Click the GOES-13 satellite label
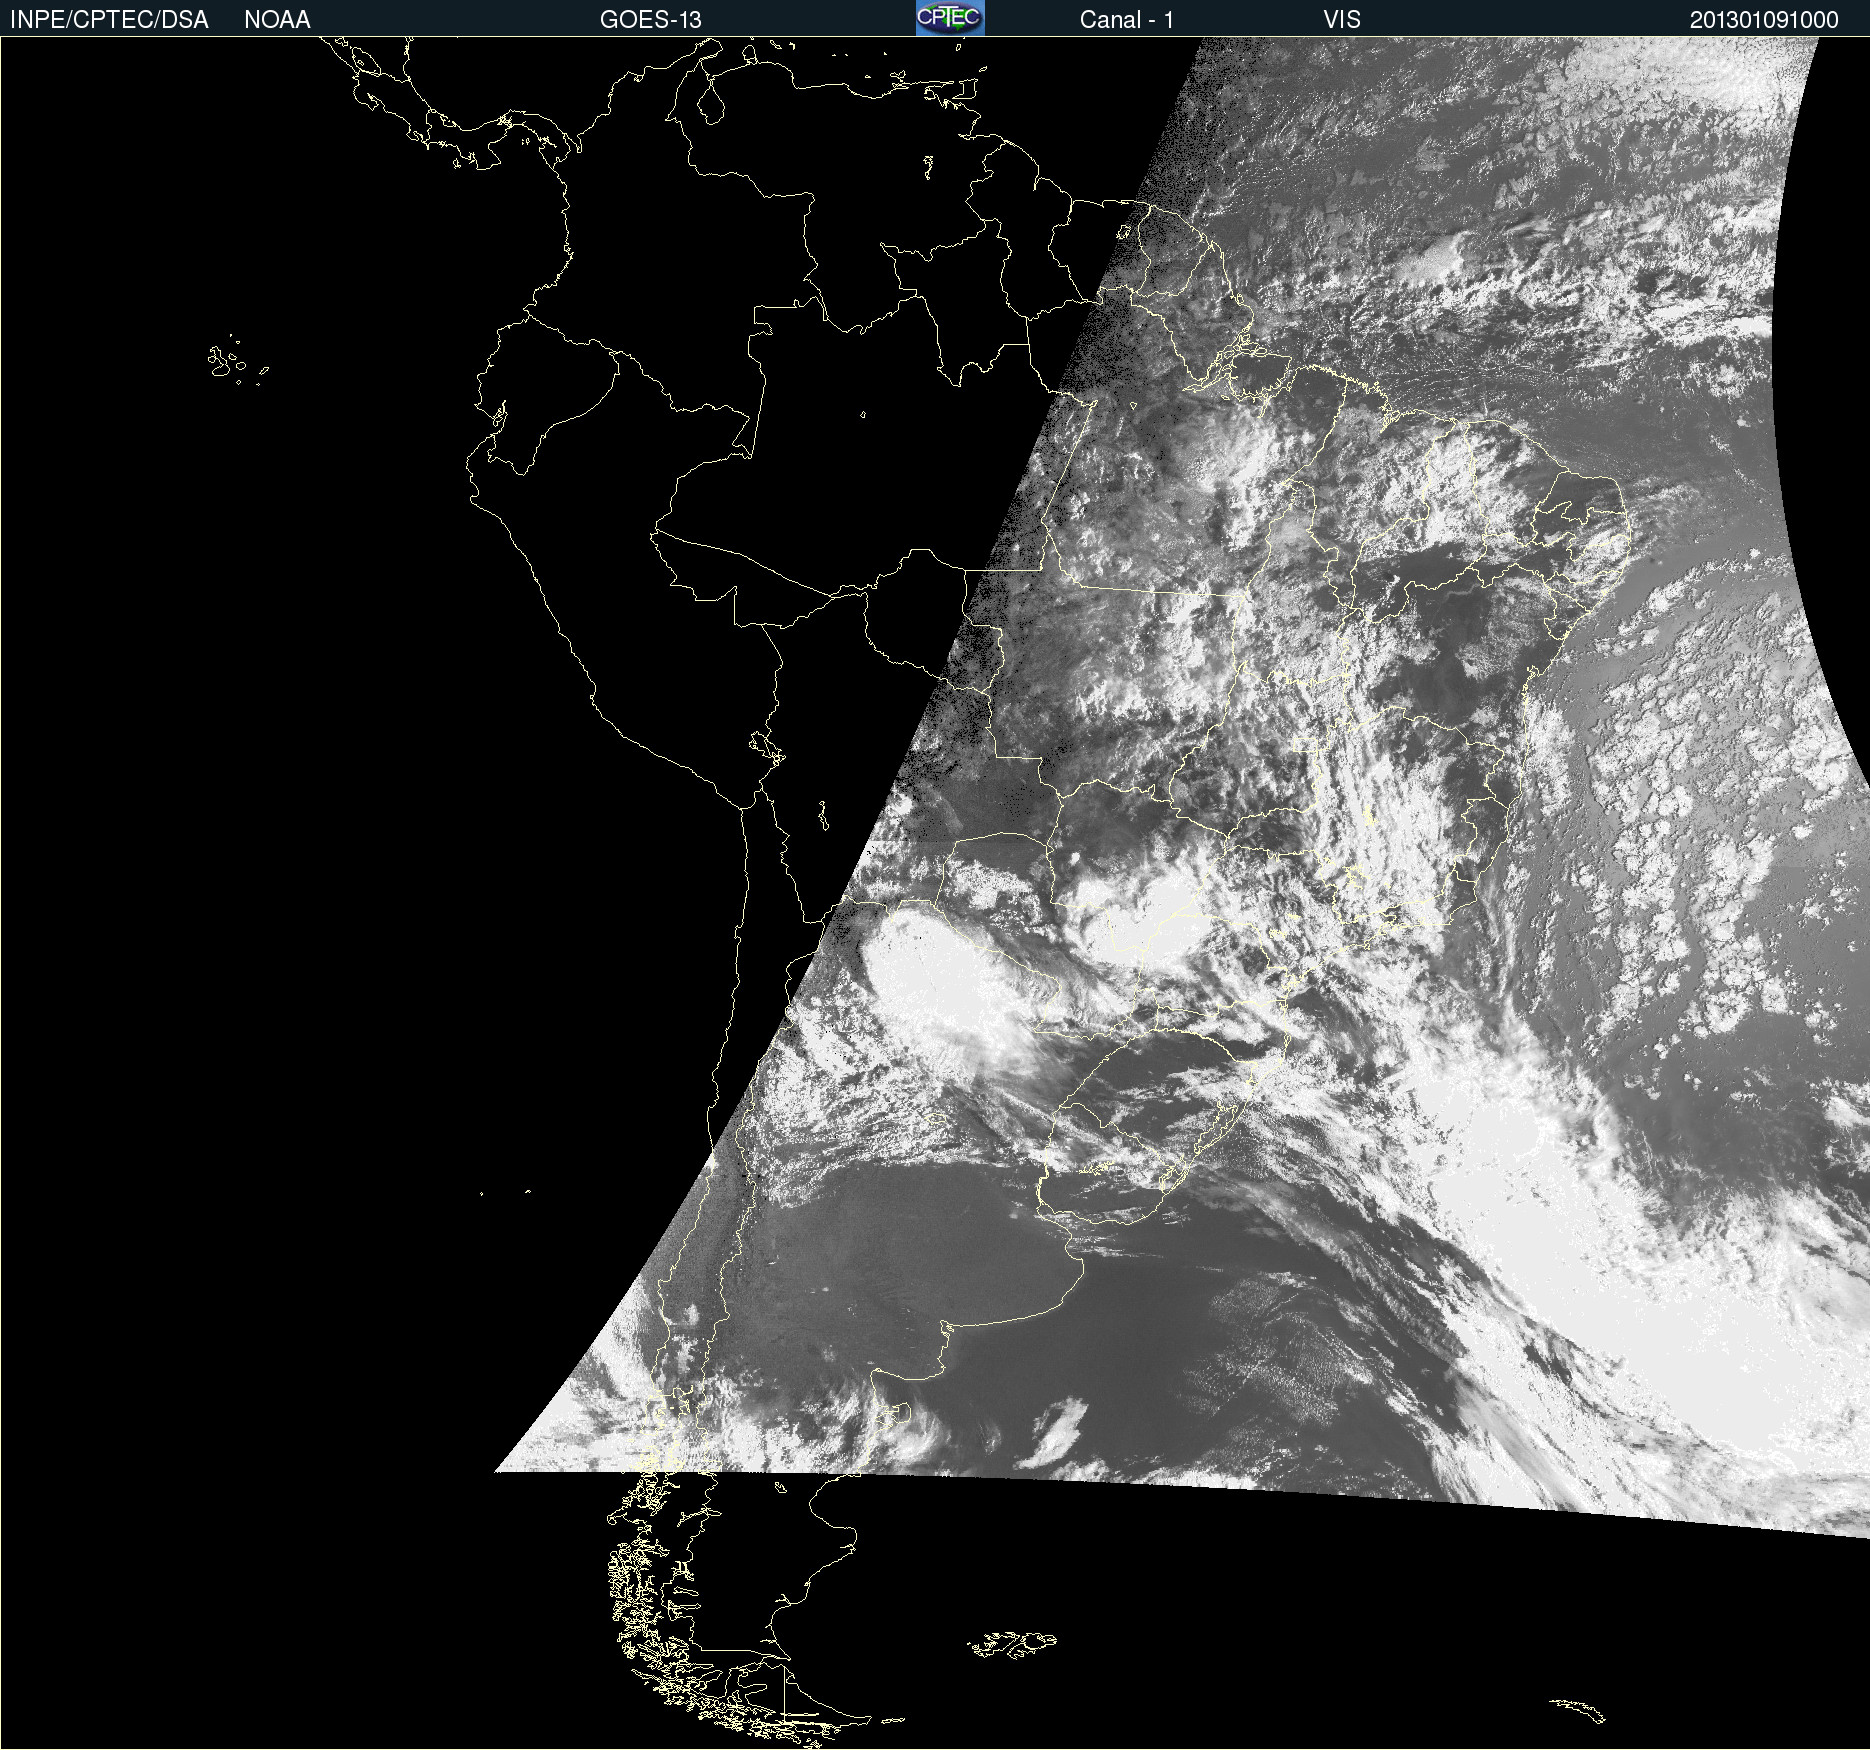 pyautogui.click(x=651, y=20)
